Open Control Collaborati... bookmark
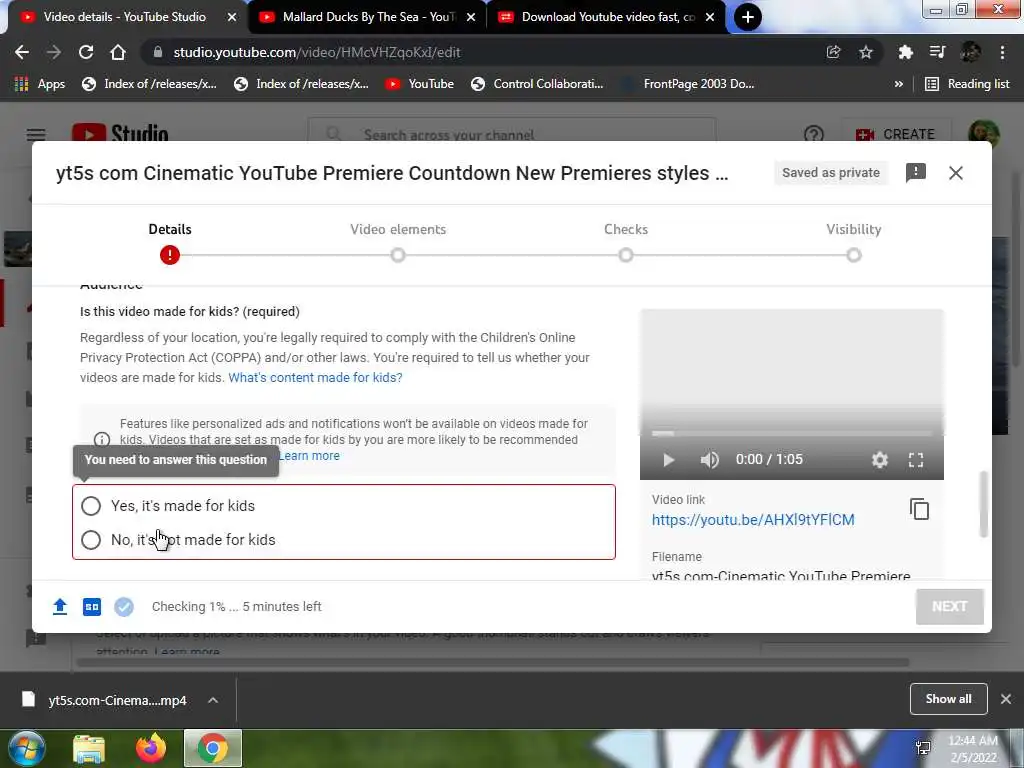 click(x=537, y=84)
